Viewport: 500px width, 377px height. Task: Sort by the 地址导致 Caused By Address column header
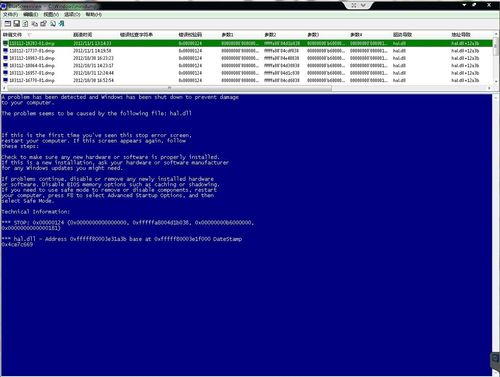471,35
